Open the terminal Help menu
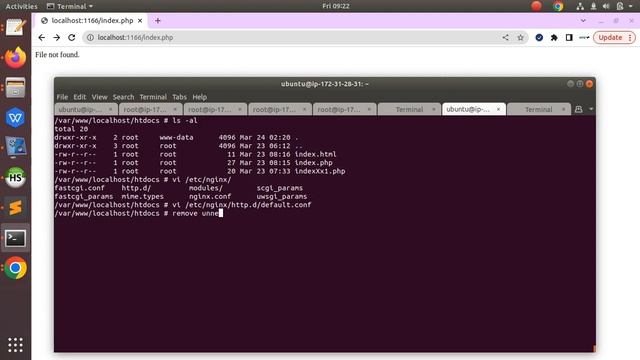The width and height of the screenshot is (640, 360). pyautogui.click(x=200, y=97)
